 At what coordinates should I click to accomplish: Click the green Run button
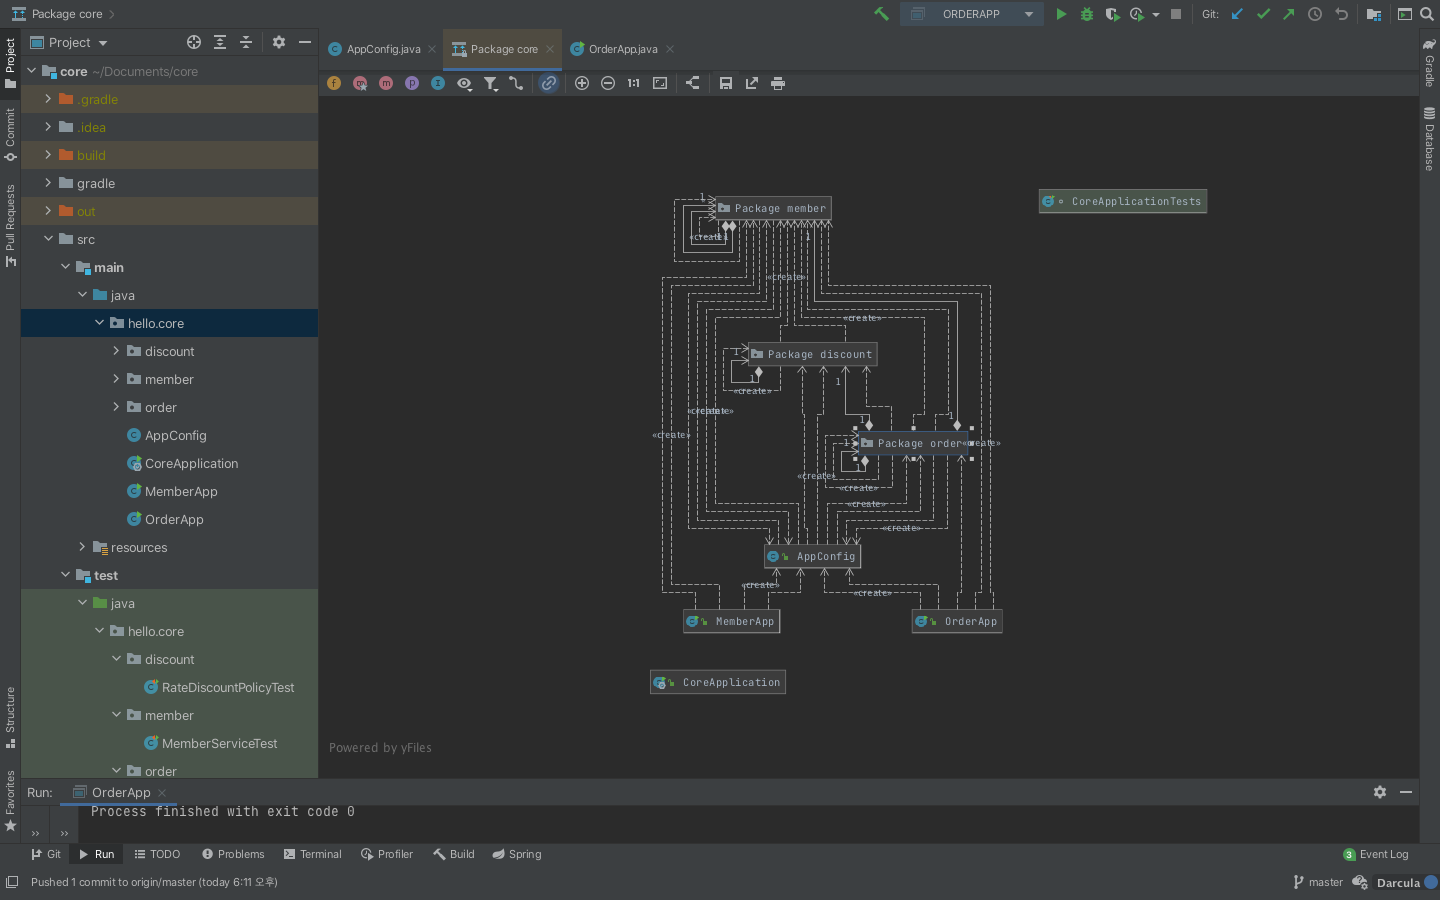point(1061,14)
